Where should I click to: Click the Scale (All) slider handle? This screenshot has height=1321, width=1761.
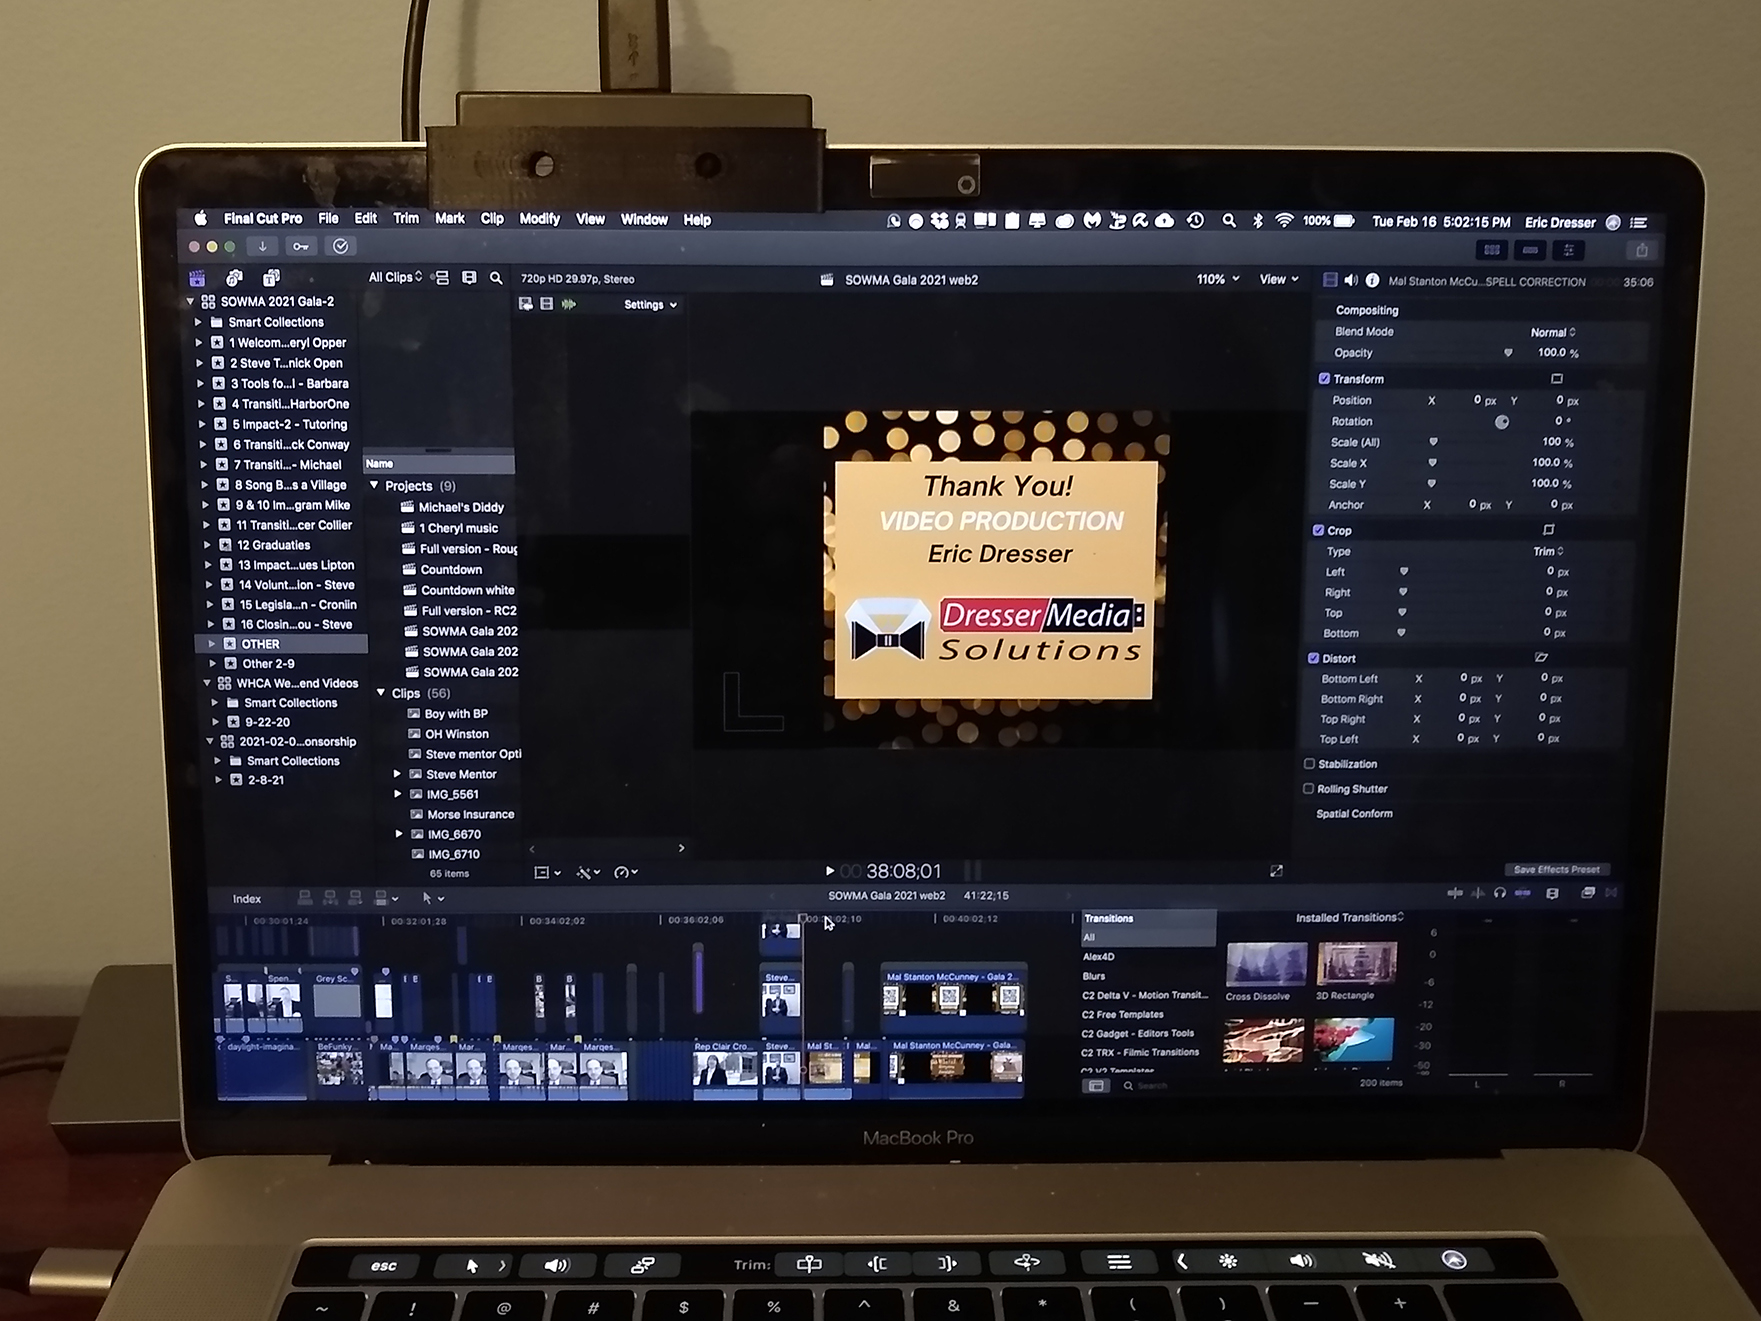[1433, 442]
